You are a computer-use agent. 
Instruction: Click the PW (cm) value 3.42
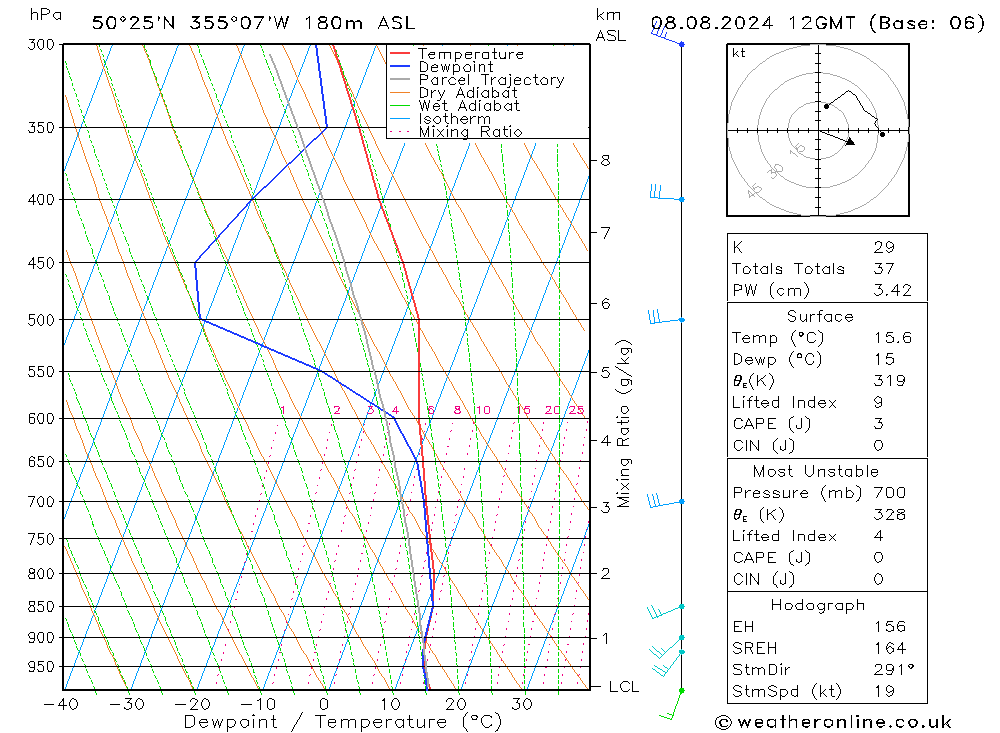tap(892, 290)
